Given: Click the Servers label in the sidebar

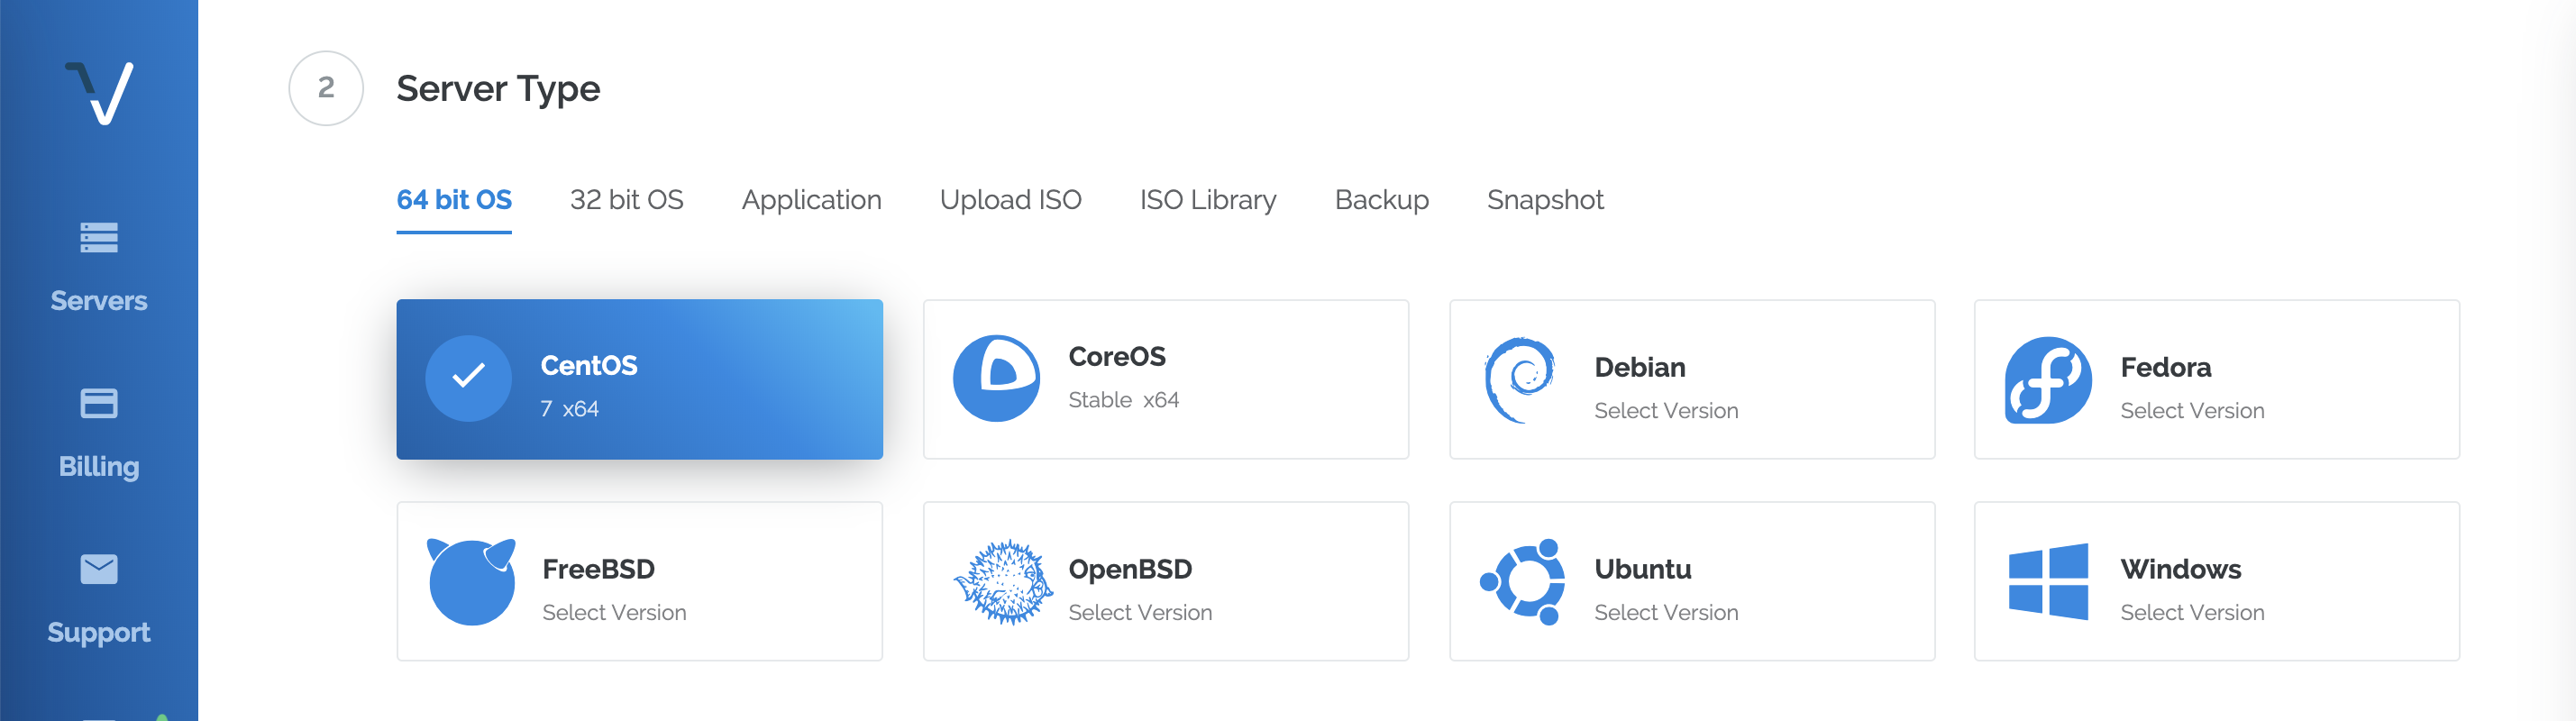Looking at the screenshot, I should coord(99,301).
